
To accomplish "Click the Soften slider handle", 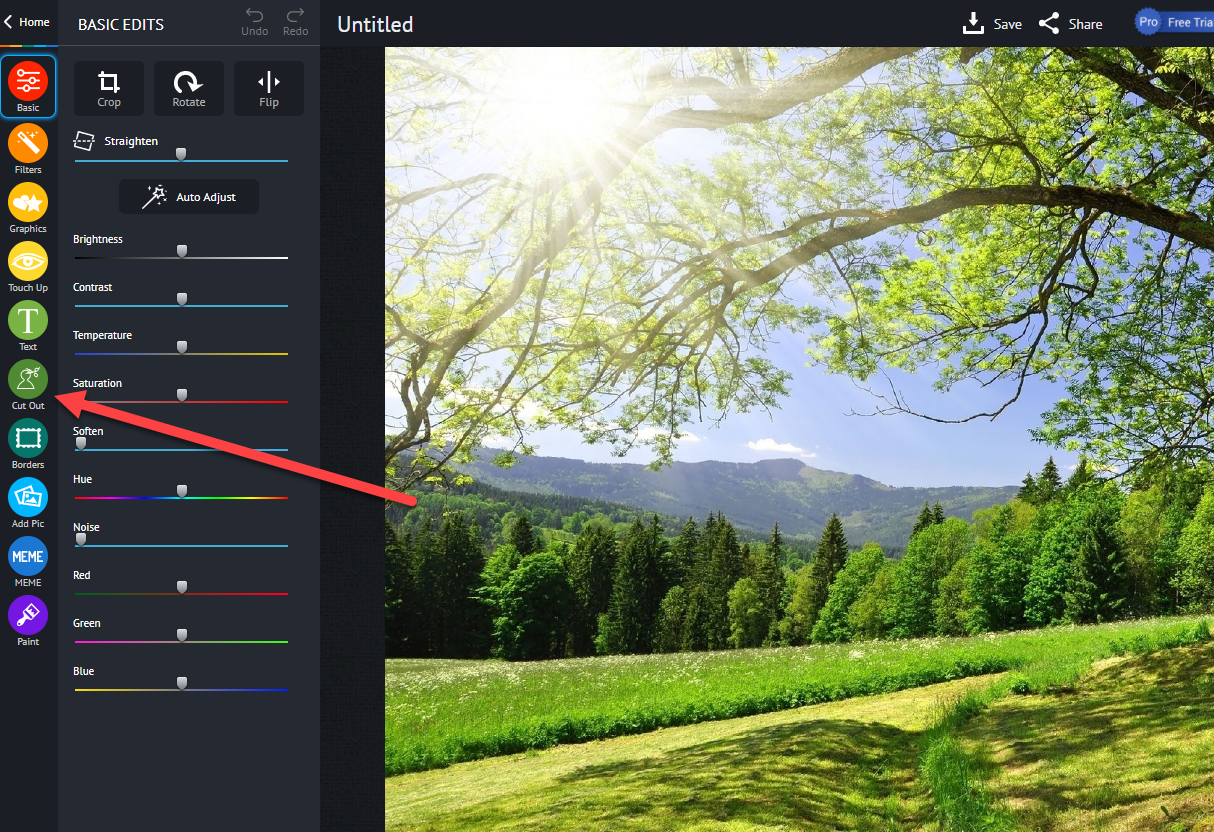I will pyautogui.click(x=81, y=443).
